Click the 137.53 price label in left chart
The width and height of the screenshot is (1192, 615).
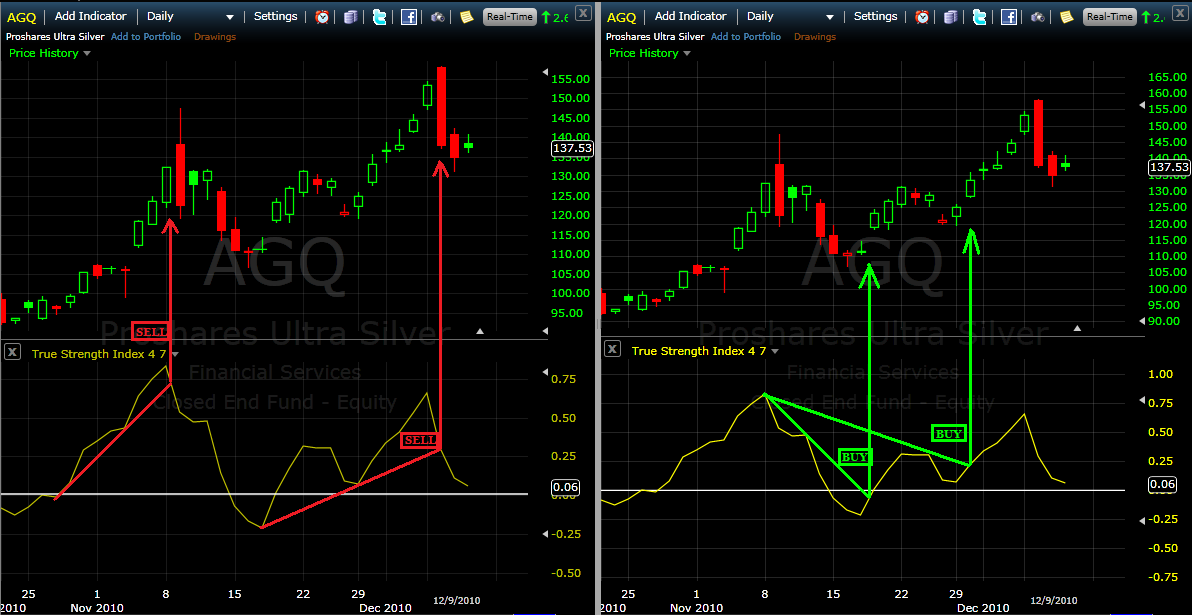[572, 150]
